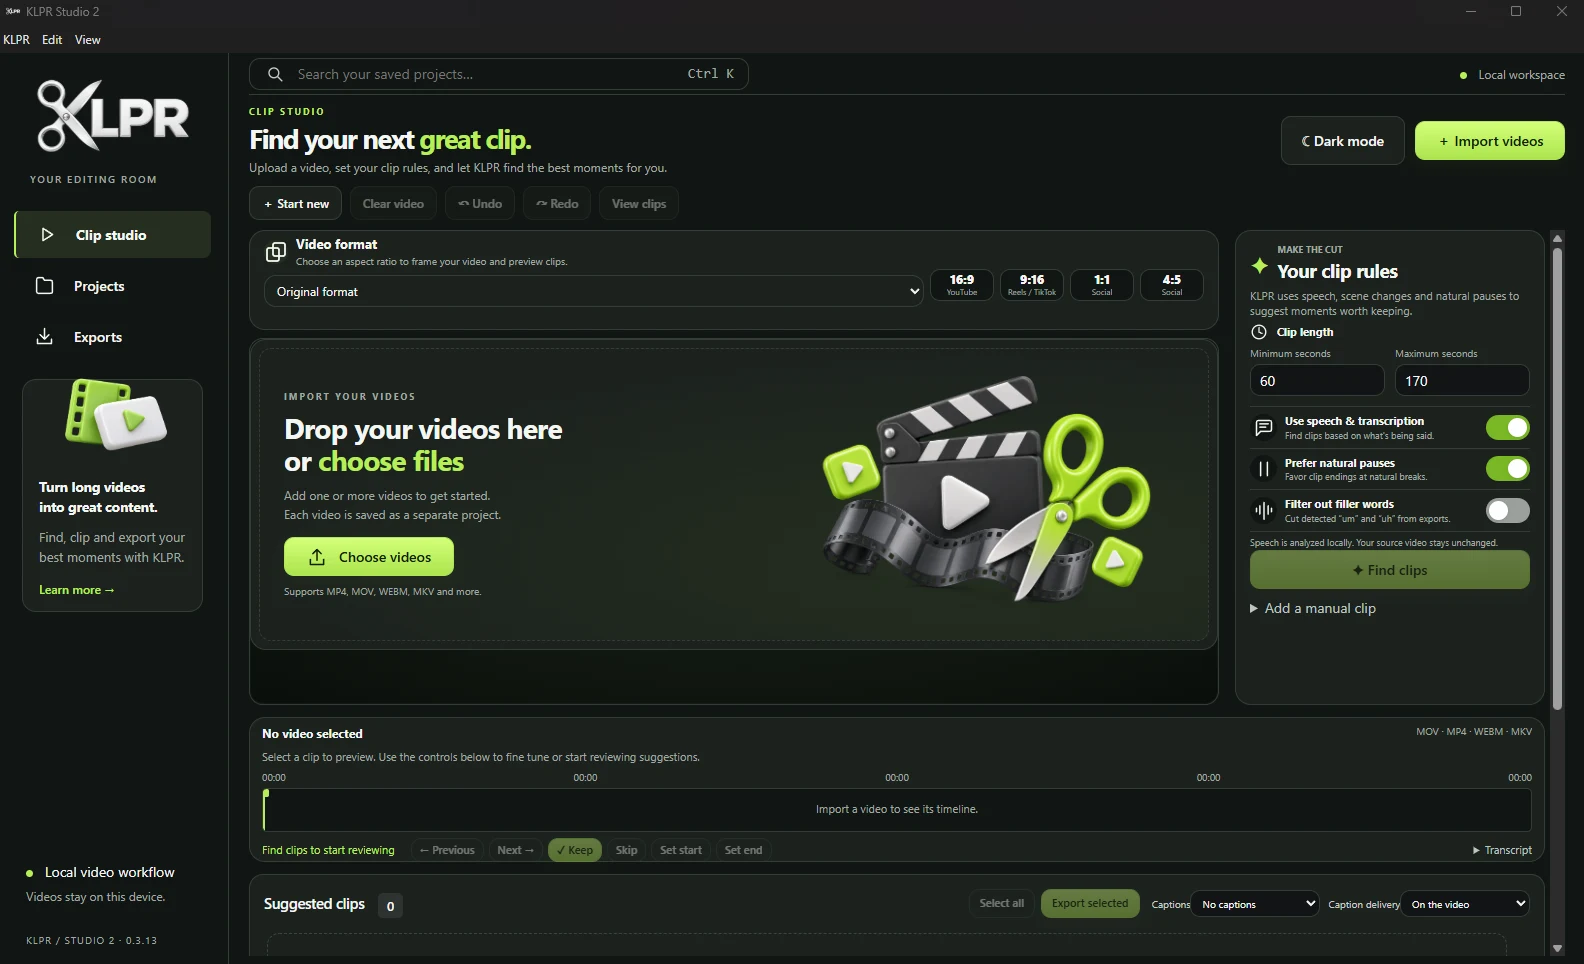Click the search magnifier icon
Viewport: 1584px width, 964px height.
(x=275, y=74)
